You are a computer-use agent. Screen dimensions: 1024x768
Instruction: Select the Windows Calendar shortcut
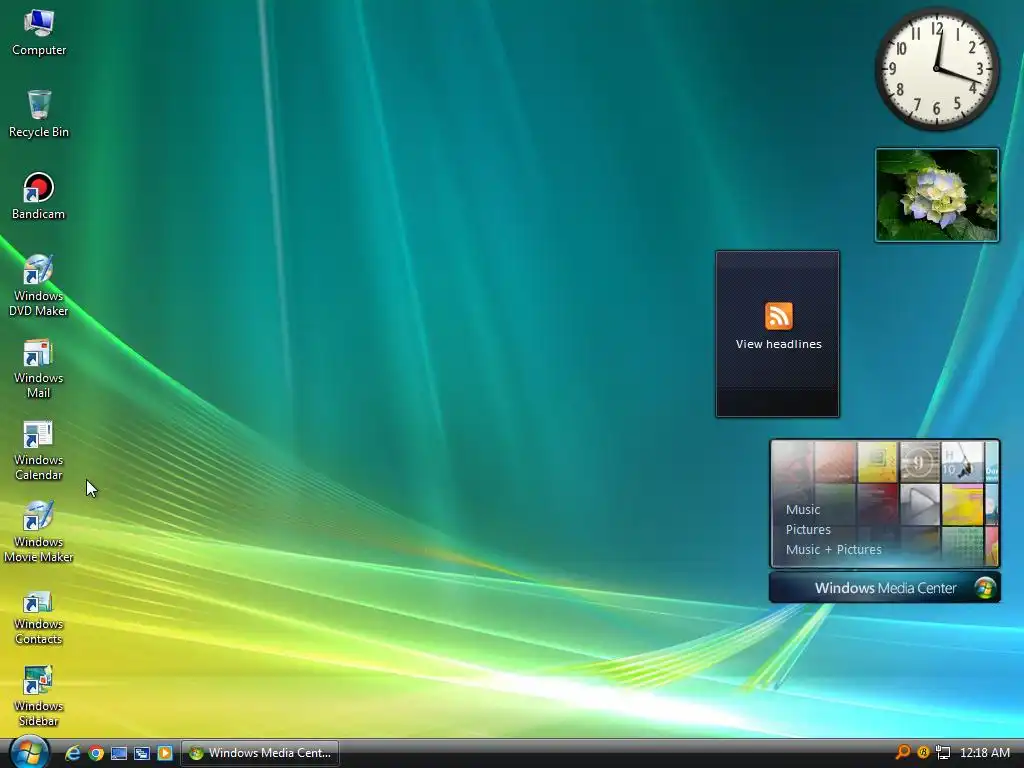[x=39, y=450]
